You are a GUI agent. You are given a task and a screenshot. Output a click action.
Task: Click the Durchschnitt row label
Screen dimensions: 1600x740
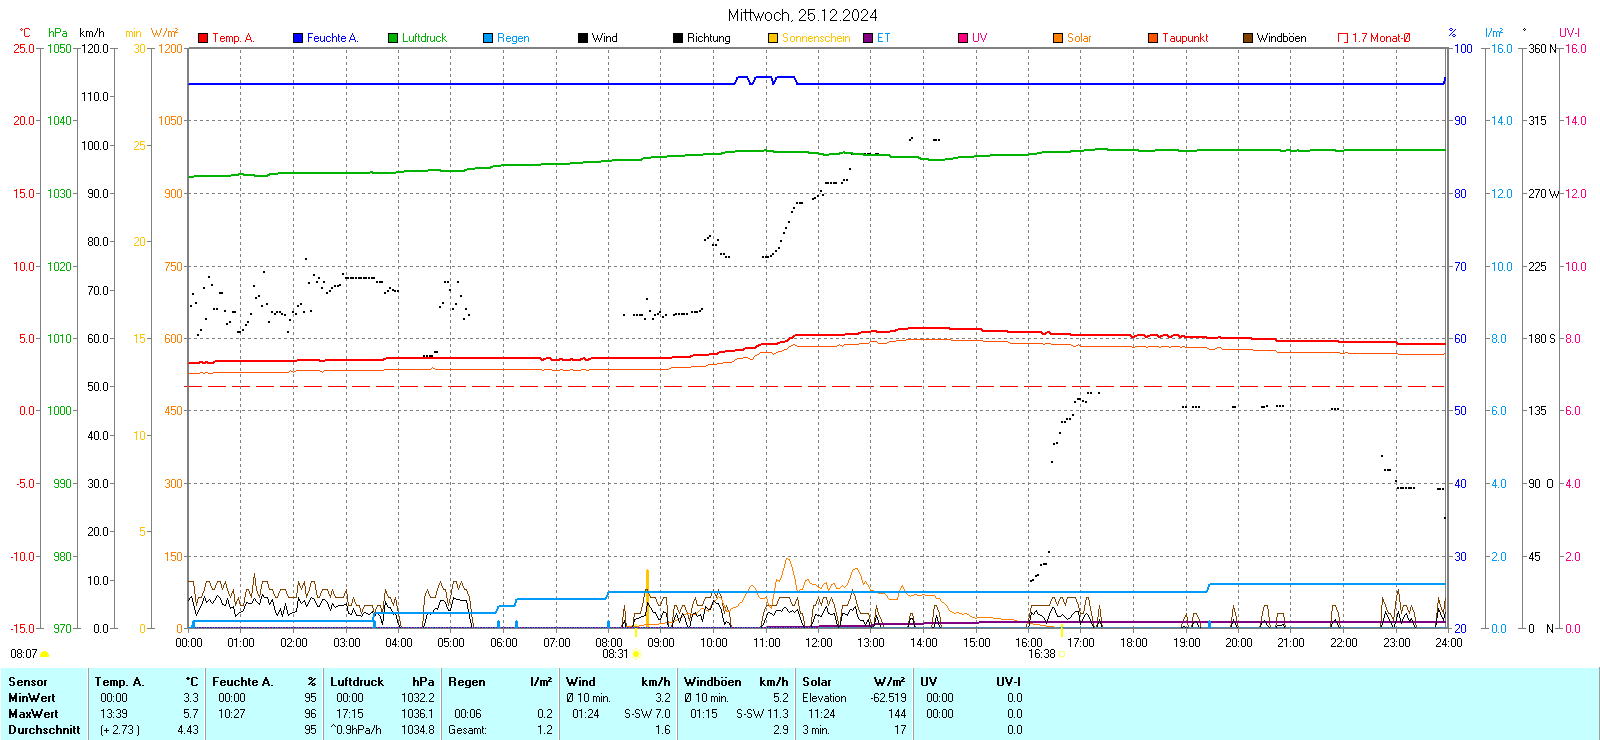click(44, 730)
